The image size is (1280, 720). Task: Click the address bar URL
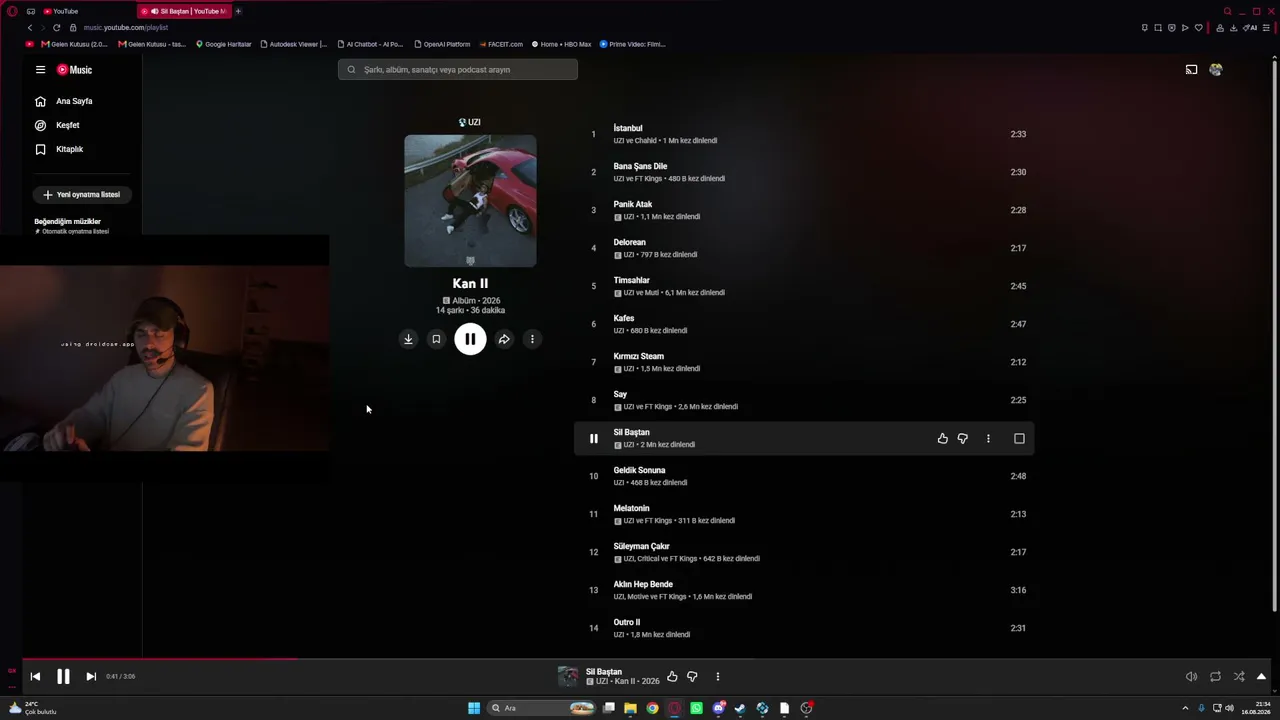[126, 28]
